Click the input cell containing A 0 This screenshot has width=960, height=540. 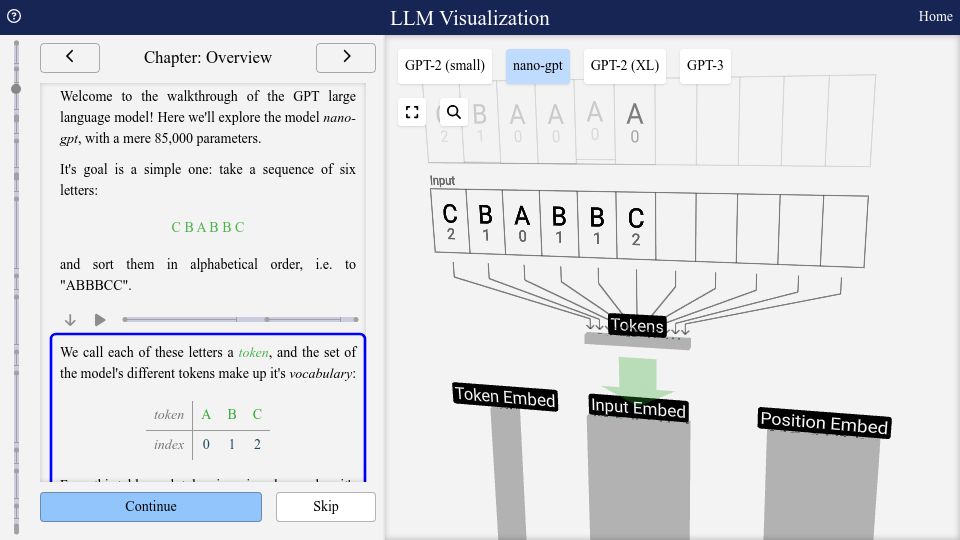tap(522, 223)
